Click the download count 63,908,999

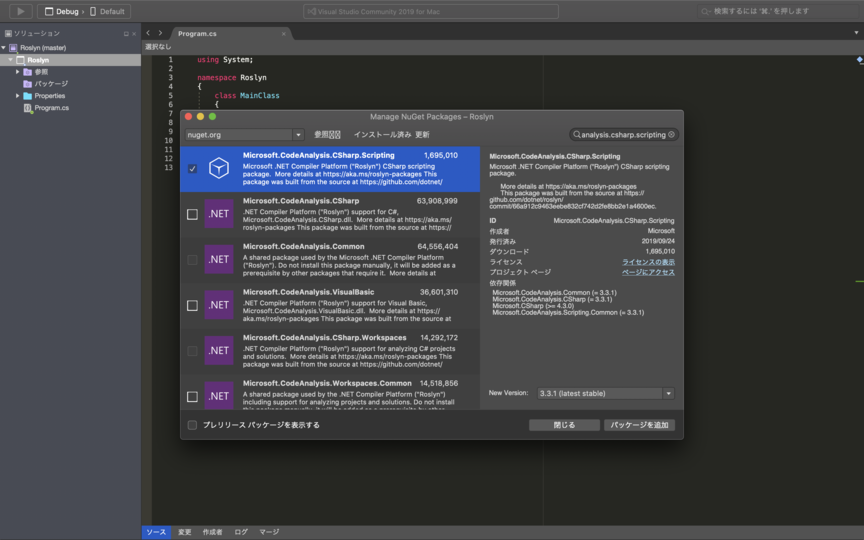pos(437,201)
